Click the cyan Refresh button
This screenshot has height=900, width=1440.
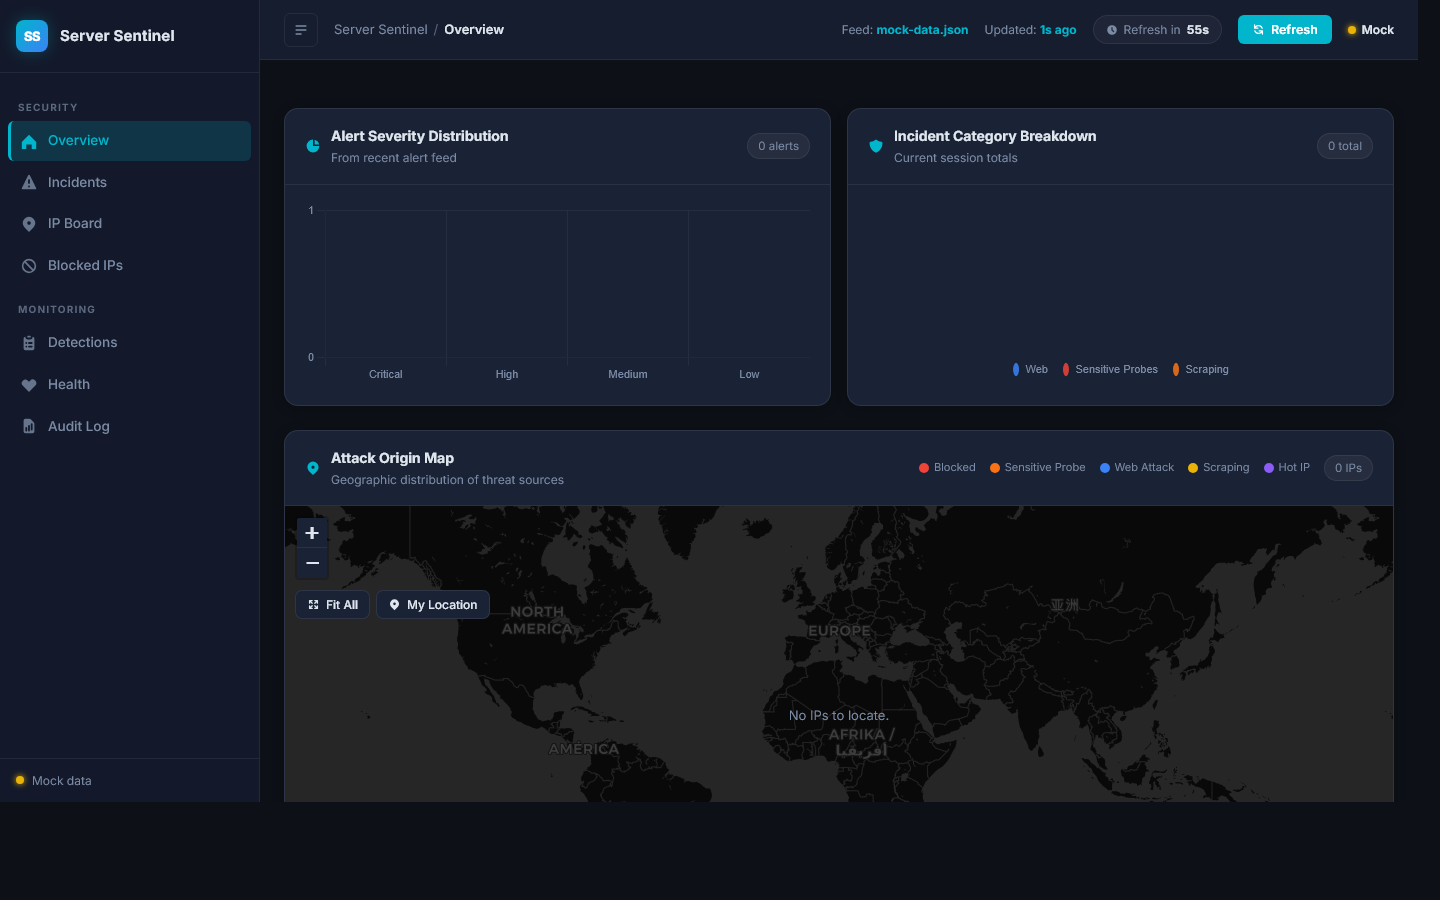[x=1284, y=30]
